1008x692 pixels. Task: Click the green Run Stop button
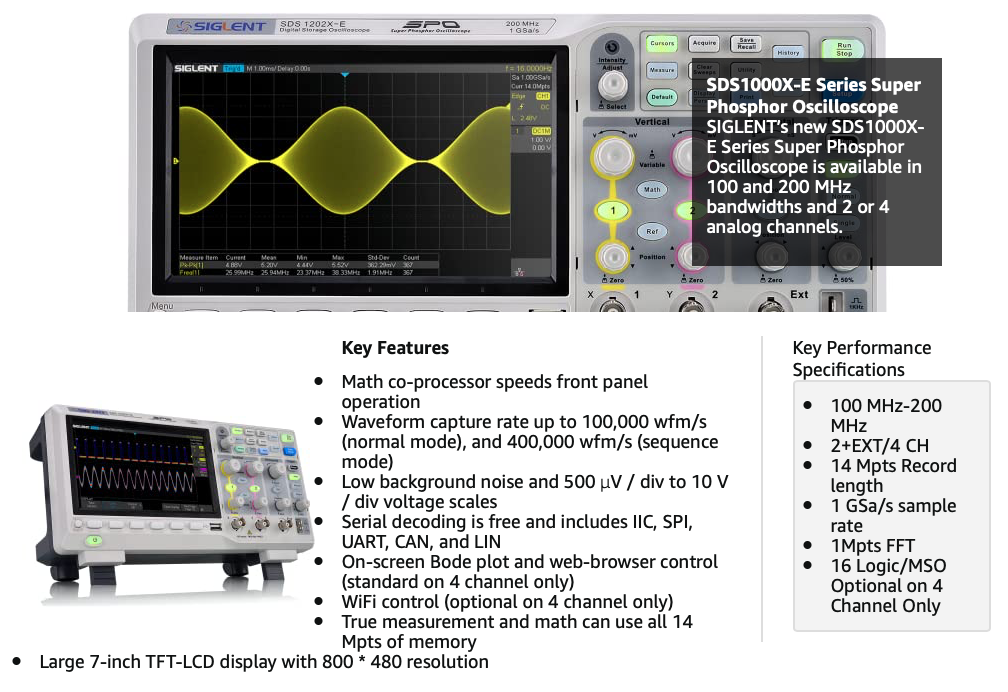[843, 49]
